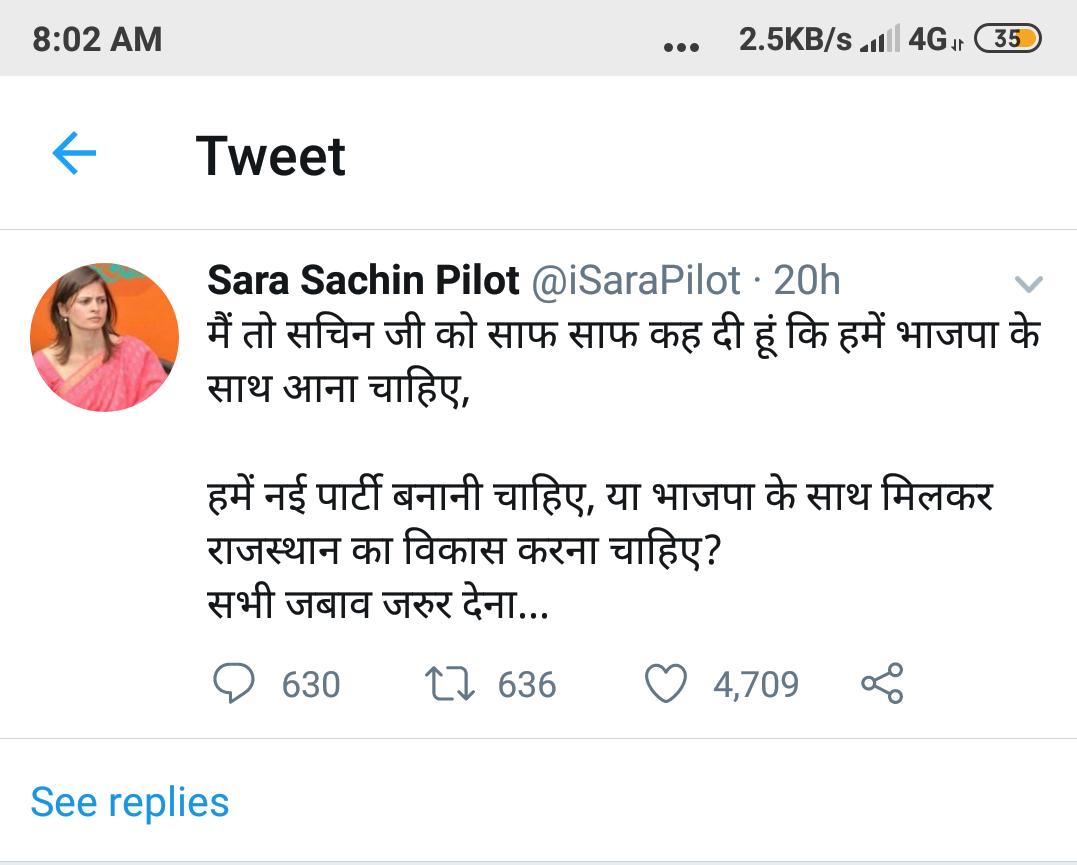Tap the 4,709 likes count
Image resolution: width=1077 pixels, height=865 pixels.
point(755,685)
